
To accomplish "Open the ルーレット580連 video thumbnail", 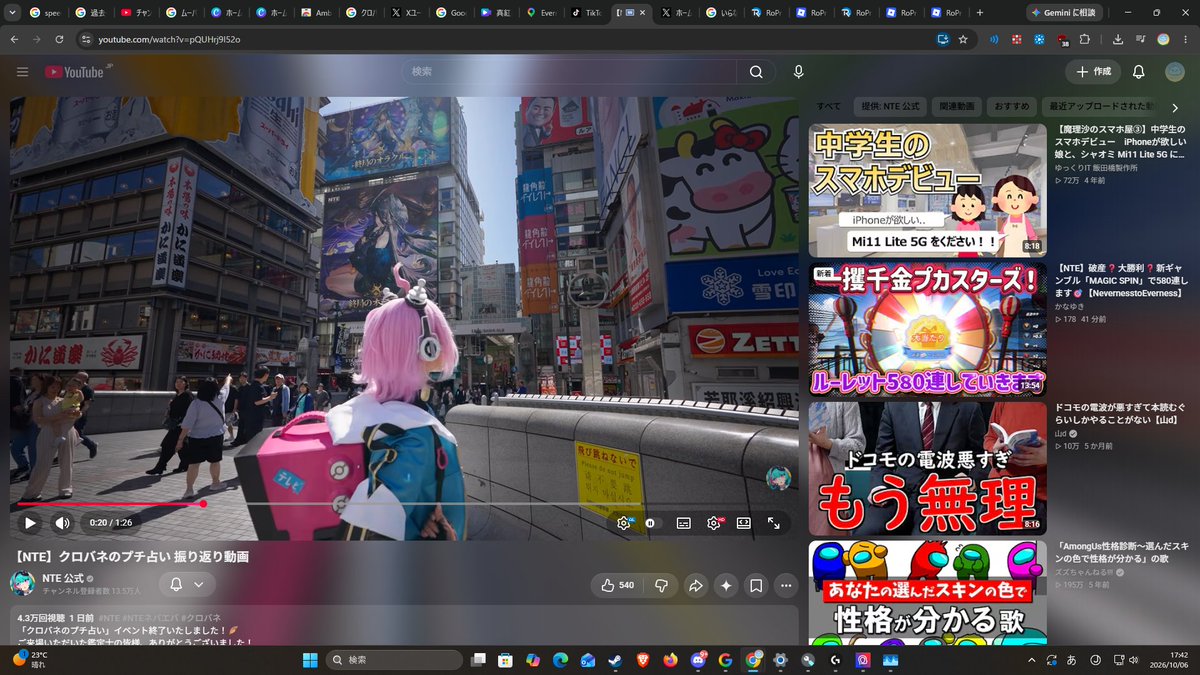I will pyautogui.click(x=927, y=330).
